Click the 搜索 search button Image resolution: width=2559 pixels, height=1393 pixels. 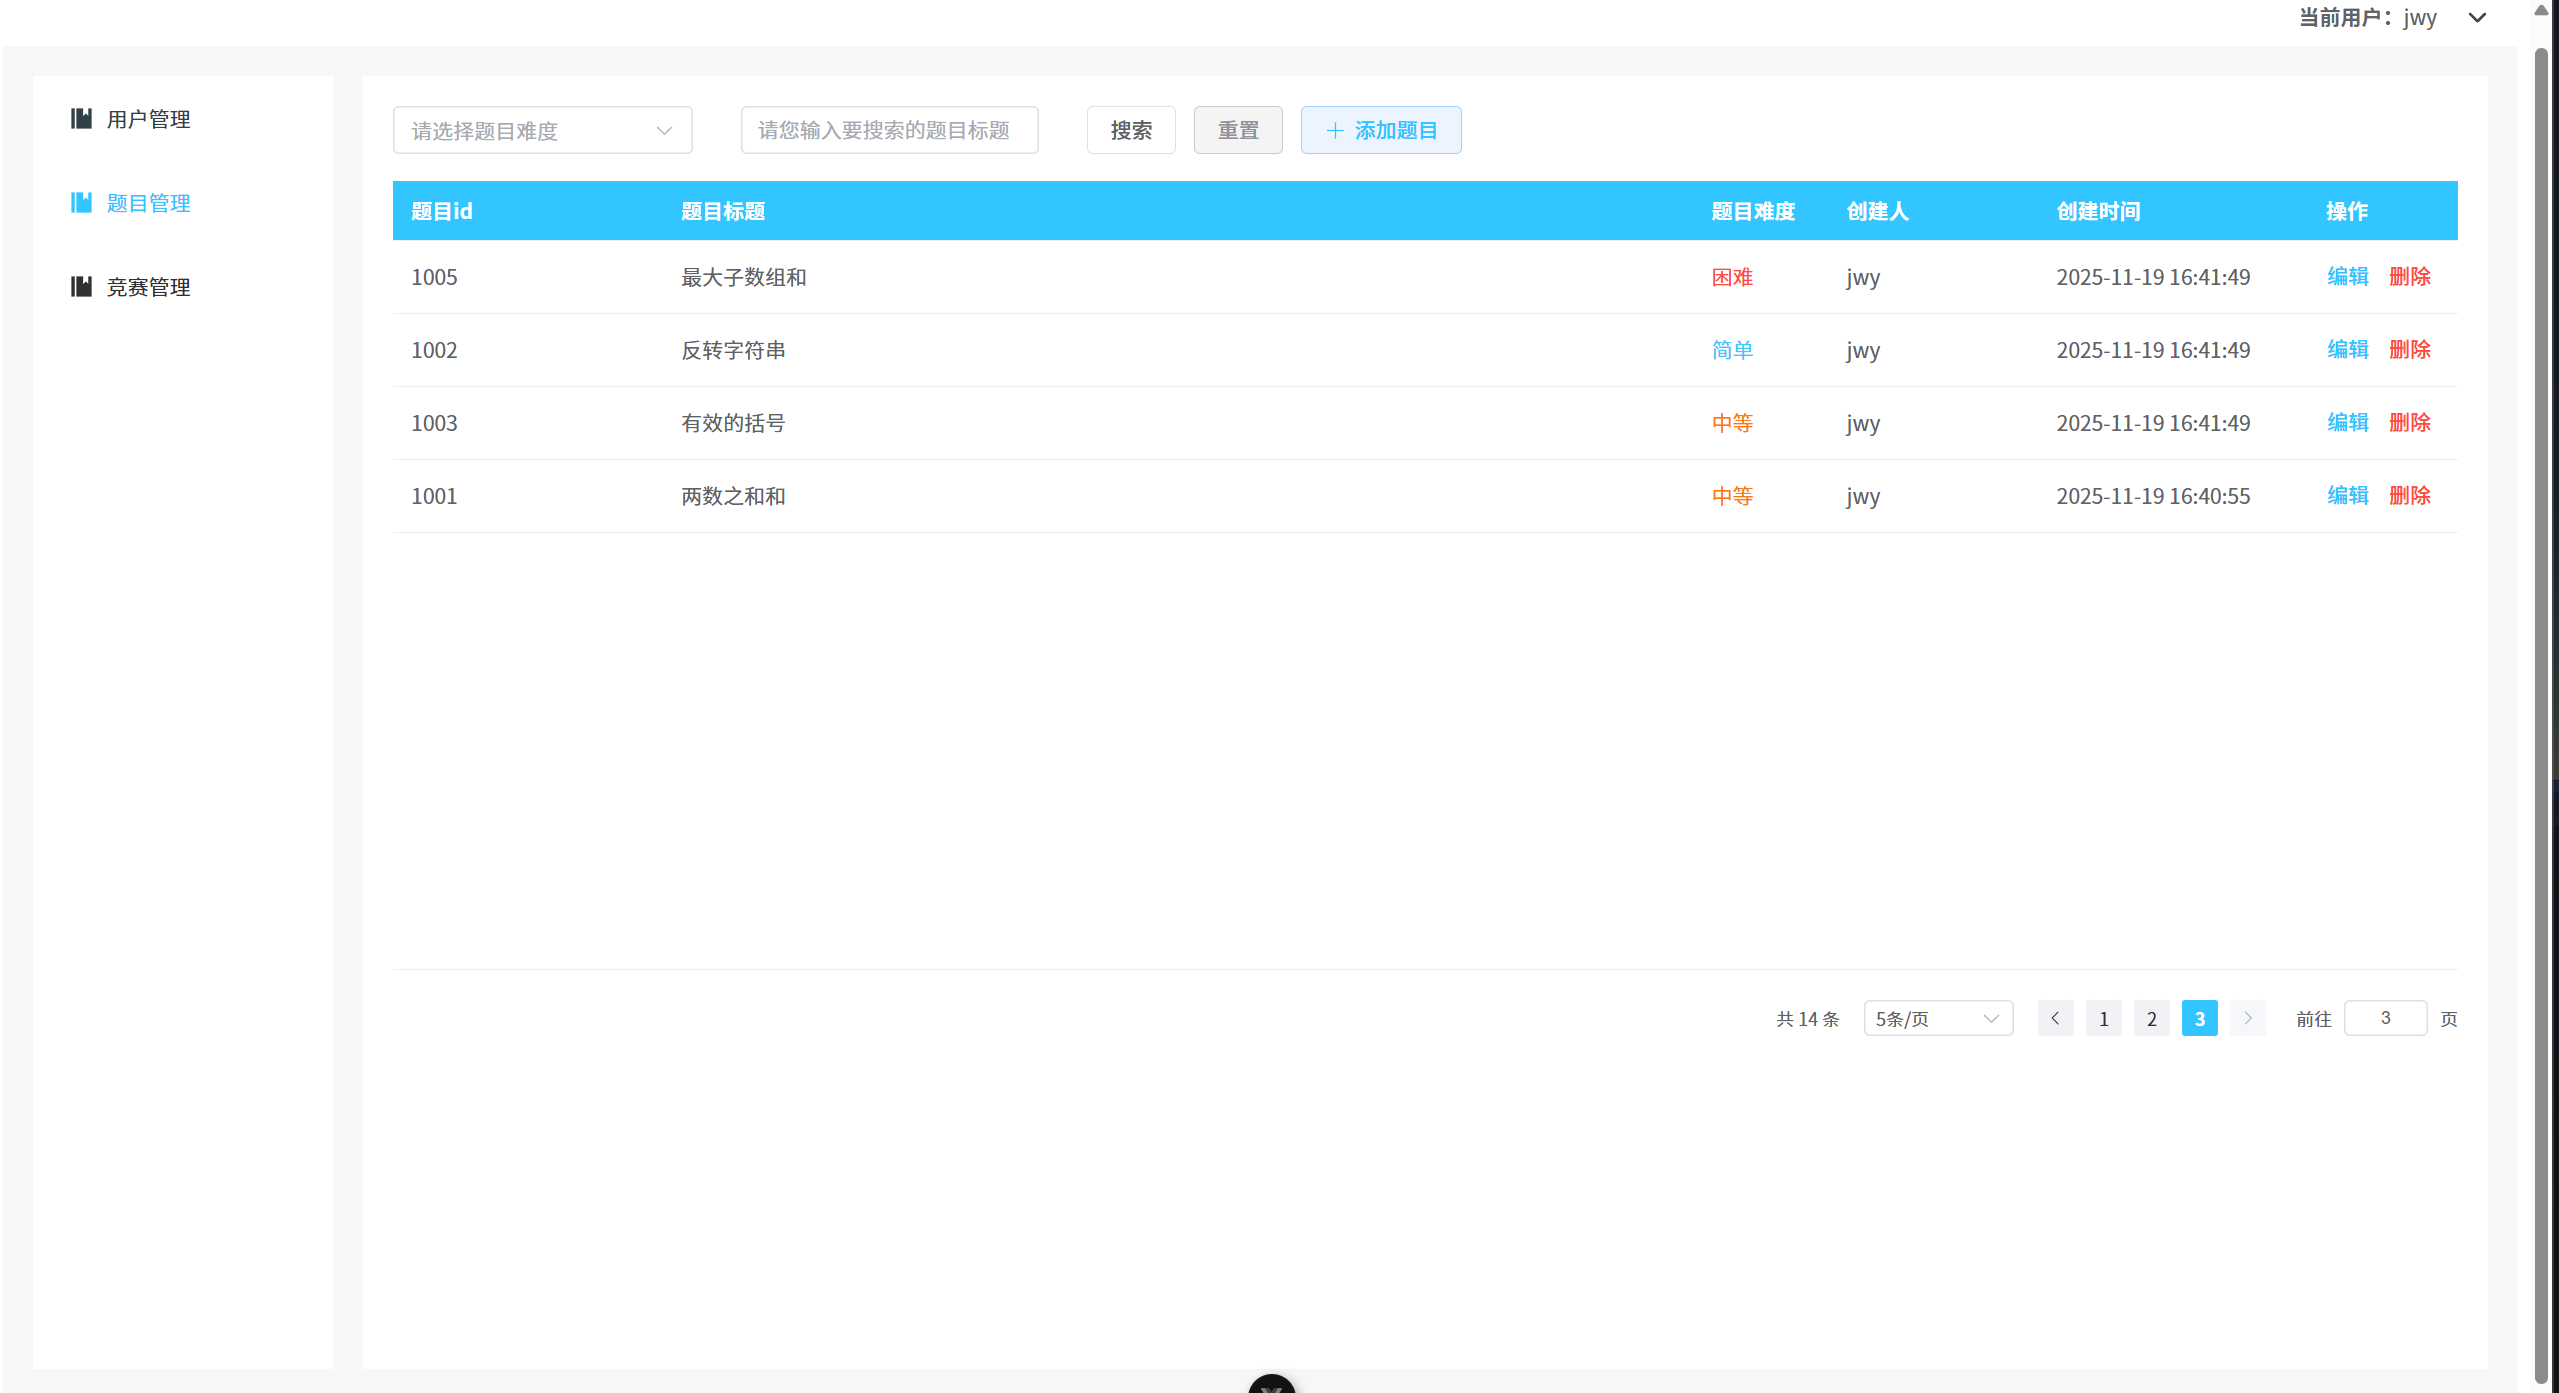click(x=1130, y=130)
